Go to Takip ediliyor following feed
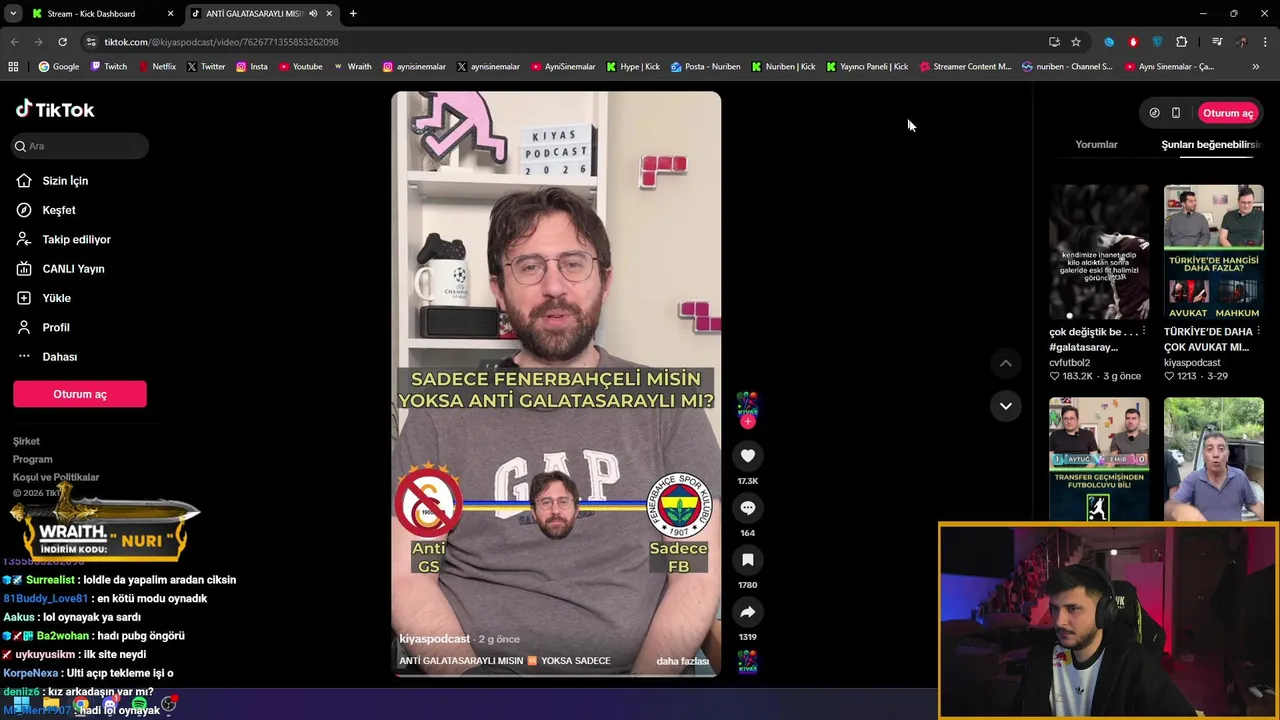Image resolution: width=1280 pixels, height=720 pixels. point(63,239)
